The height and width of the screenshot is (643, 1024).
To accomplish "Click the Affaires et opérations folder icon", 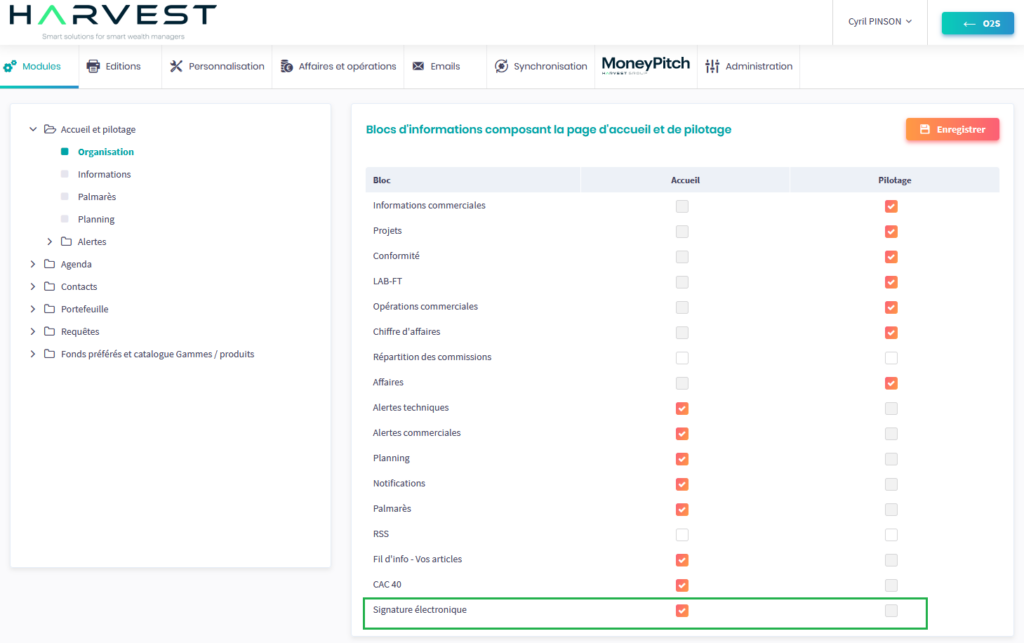I will coord(286,67).
